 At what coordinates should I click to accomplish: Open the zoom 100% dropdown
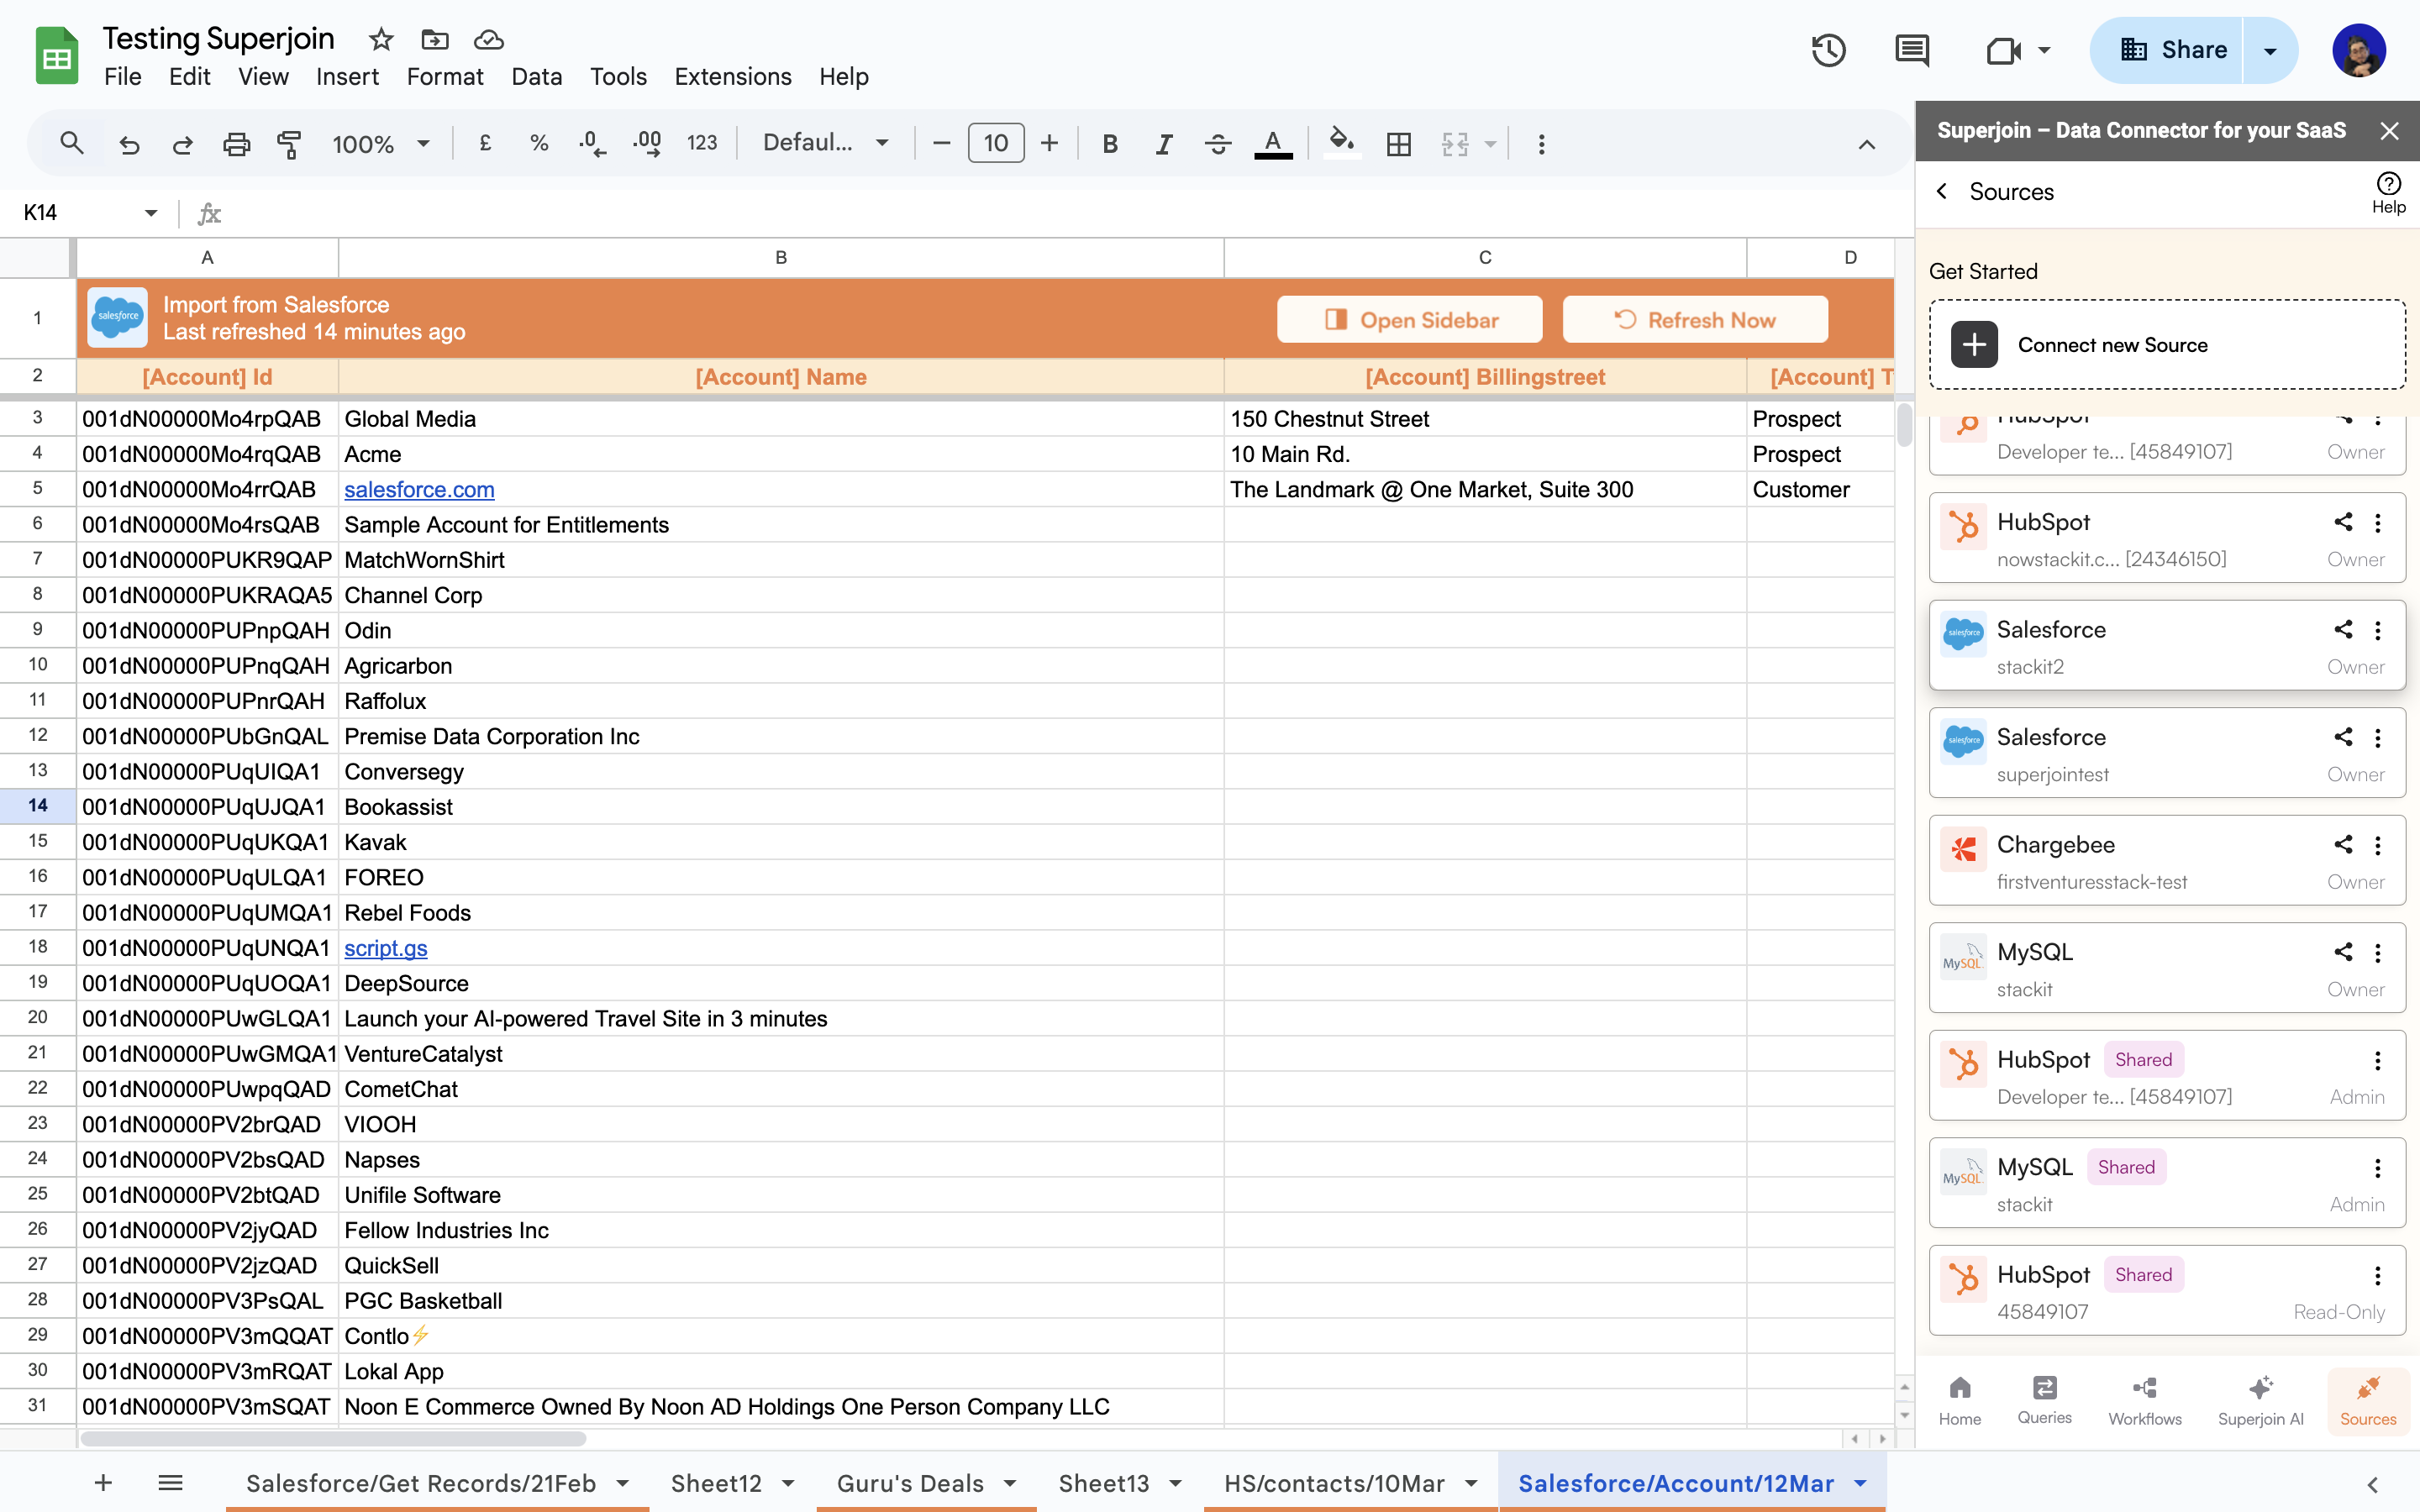380,144
